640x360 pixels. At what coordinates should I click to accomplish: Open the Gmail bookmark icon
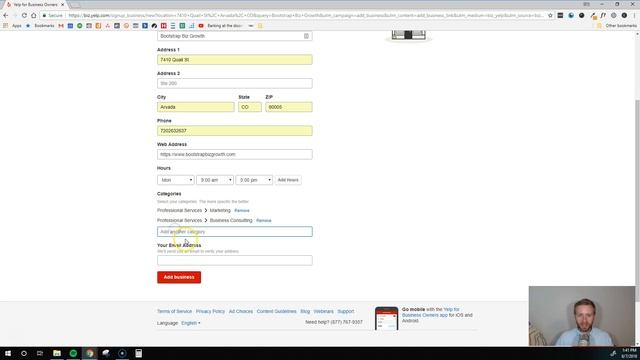click(x=61, y=26)
